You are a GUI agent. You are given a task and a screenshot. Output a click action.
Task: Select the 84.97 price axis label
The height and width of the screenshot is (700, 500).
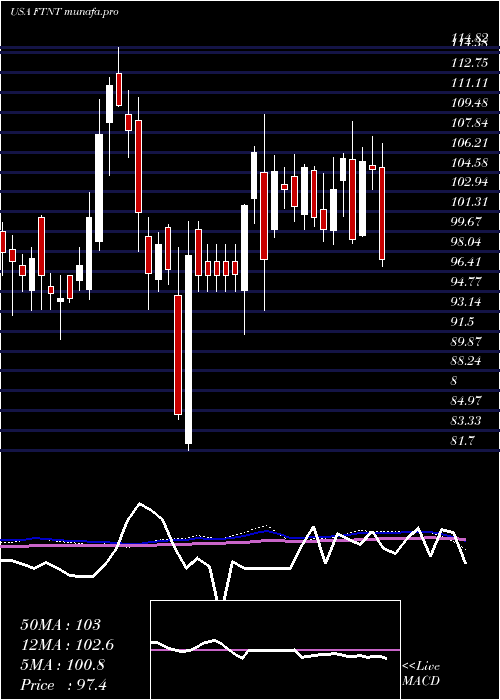467,401
